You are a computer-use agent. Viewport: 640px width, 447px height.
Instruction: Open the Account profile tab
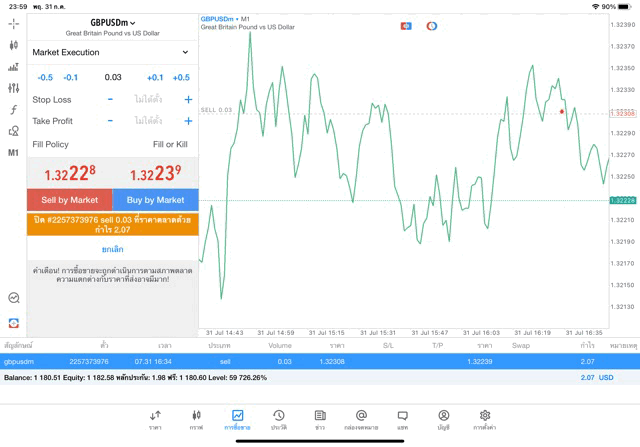[443, 419]
